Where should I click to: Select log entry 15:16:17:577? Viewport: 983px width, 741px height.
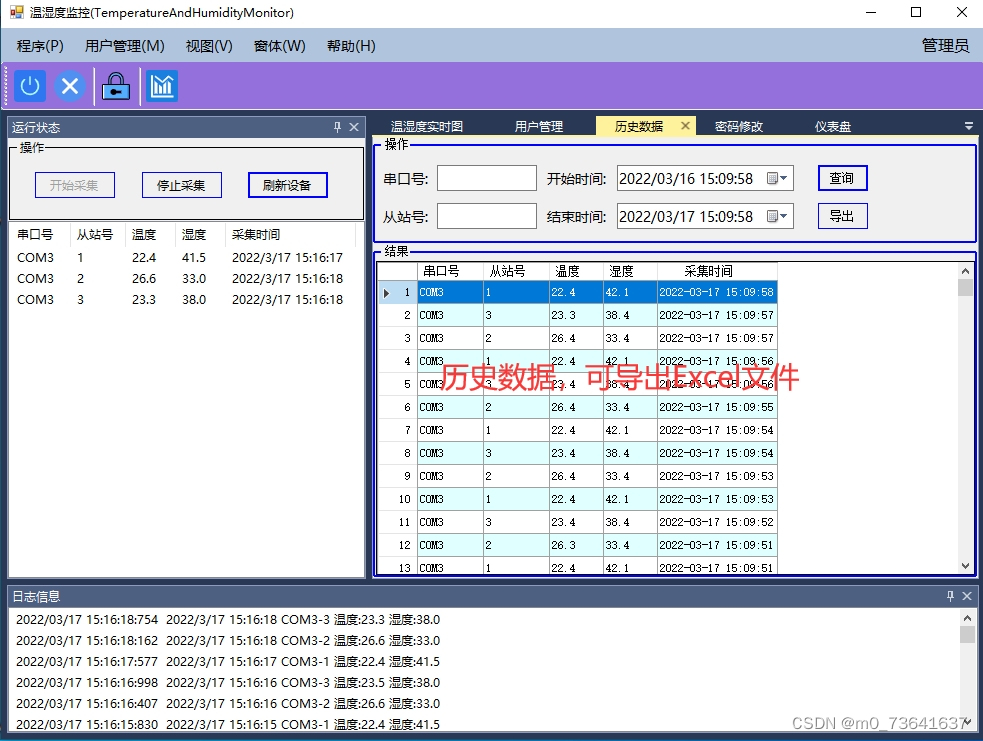[228, 661]
